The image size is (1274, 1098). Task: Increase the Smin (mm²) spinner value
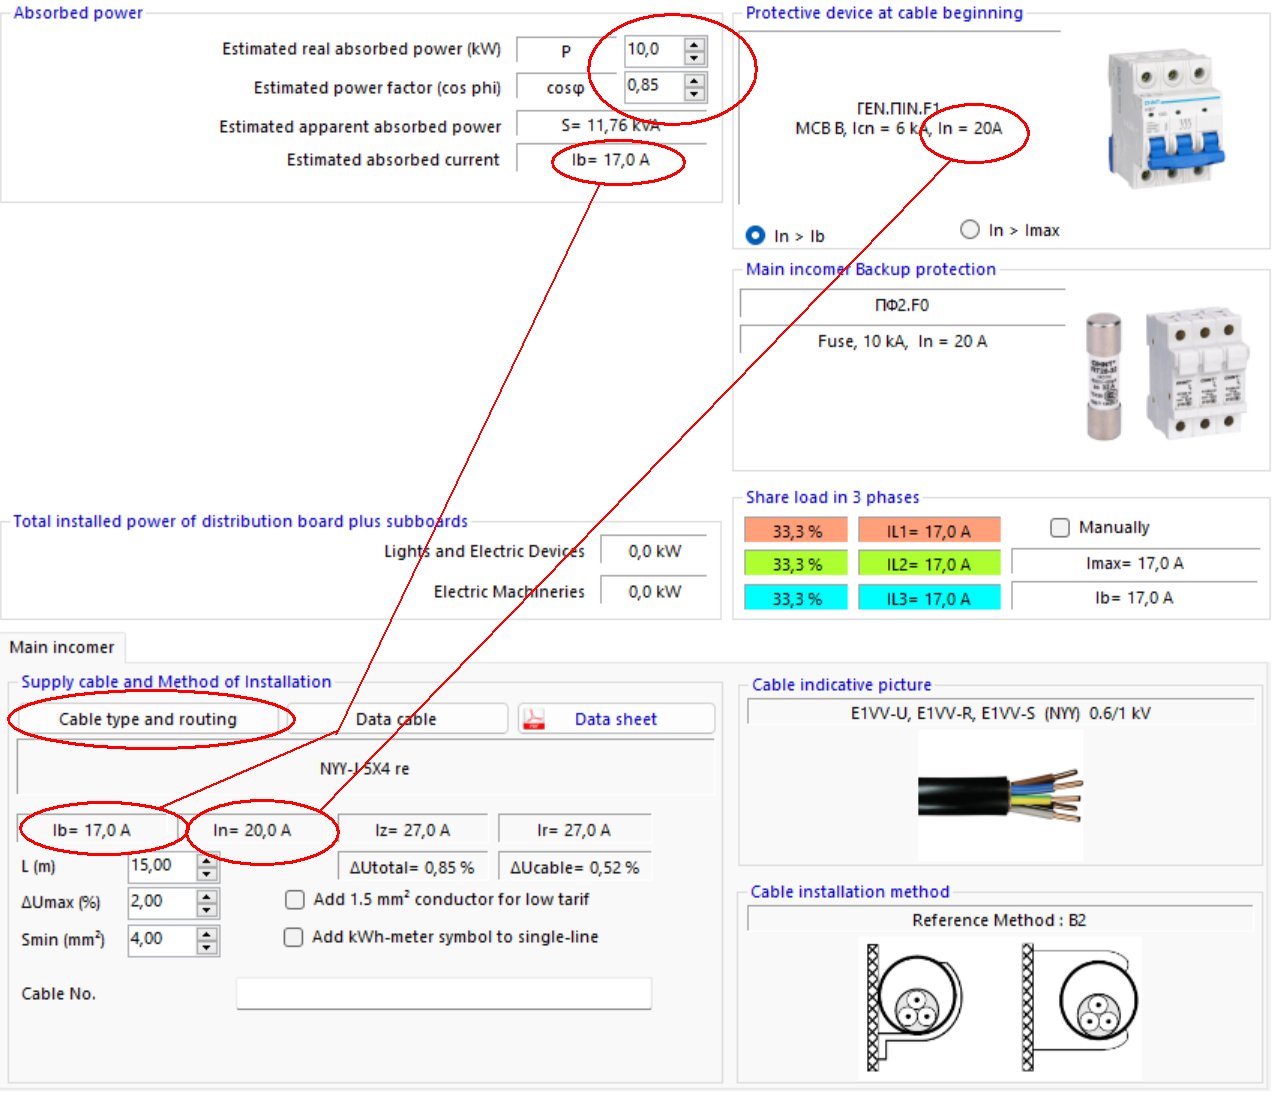(x=207, y=934)
